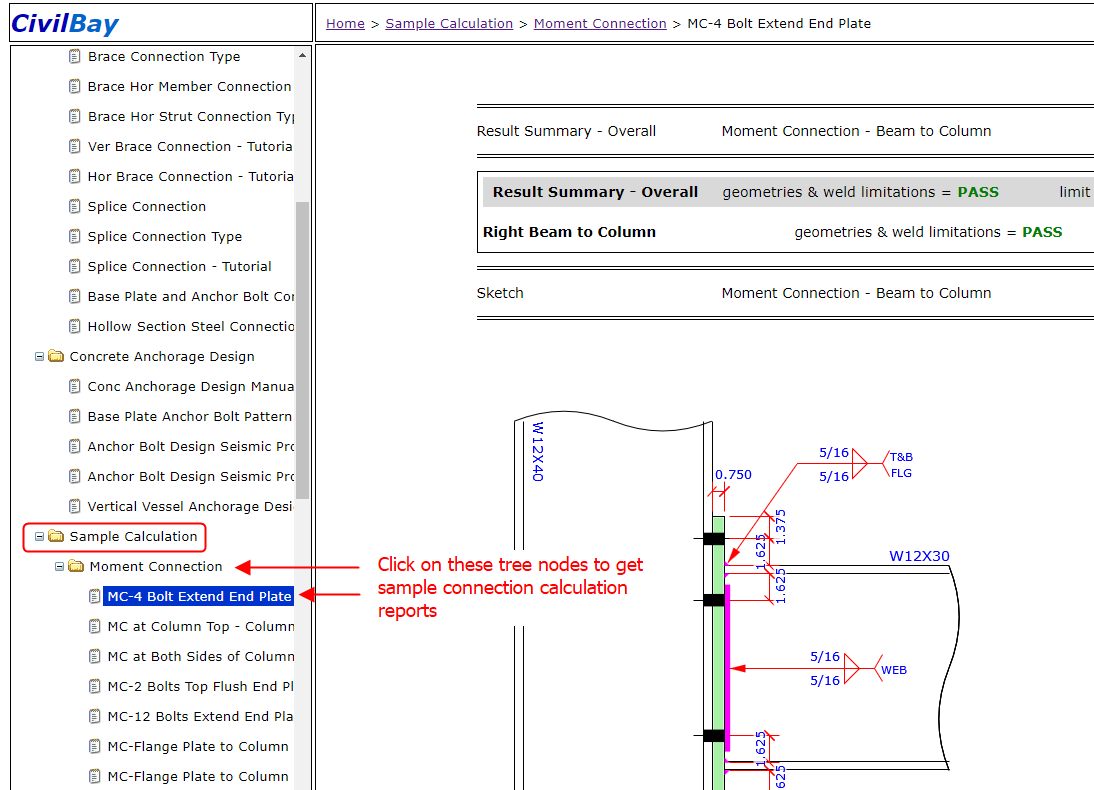Collapse the Concrete Anchorage Design tree node
The height and width of the screenshot is (790, 1094).
tap(40, 357)
